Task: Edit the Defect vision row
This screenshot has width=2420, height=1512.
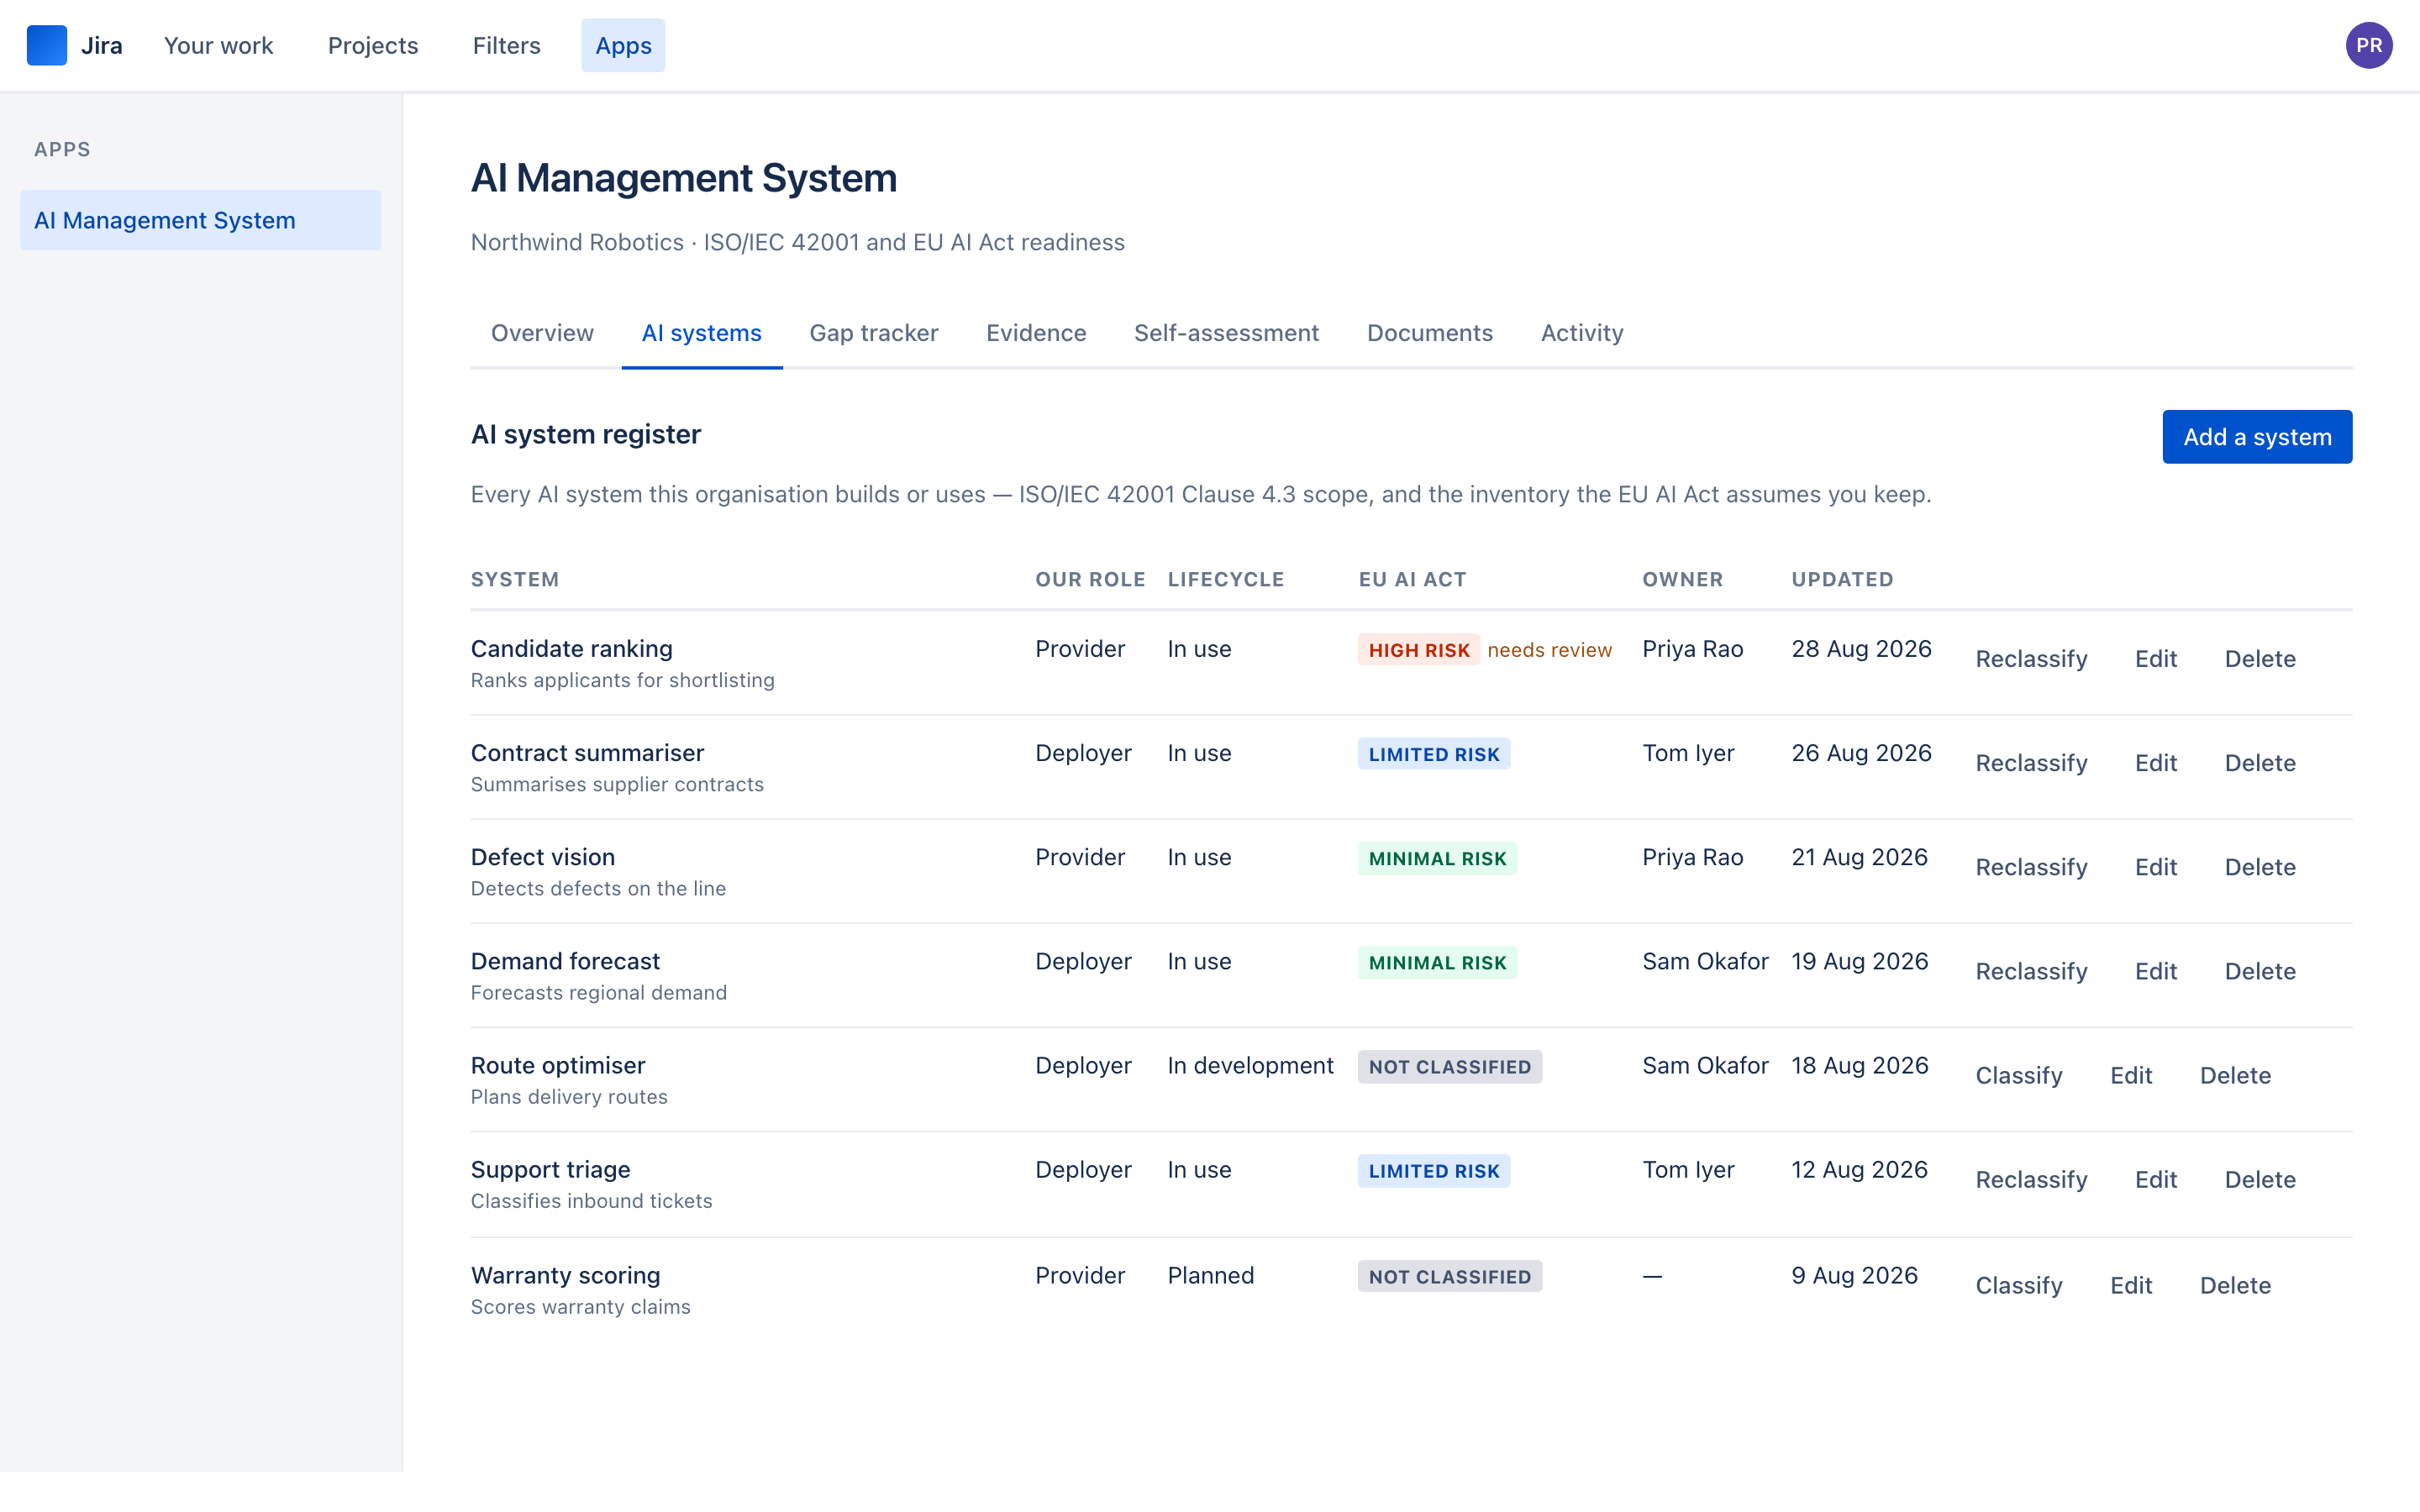Action: coord(2155,867)
